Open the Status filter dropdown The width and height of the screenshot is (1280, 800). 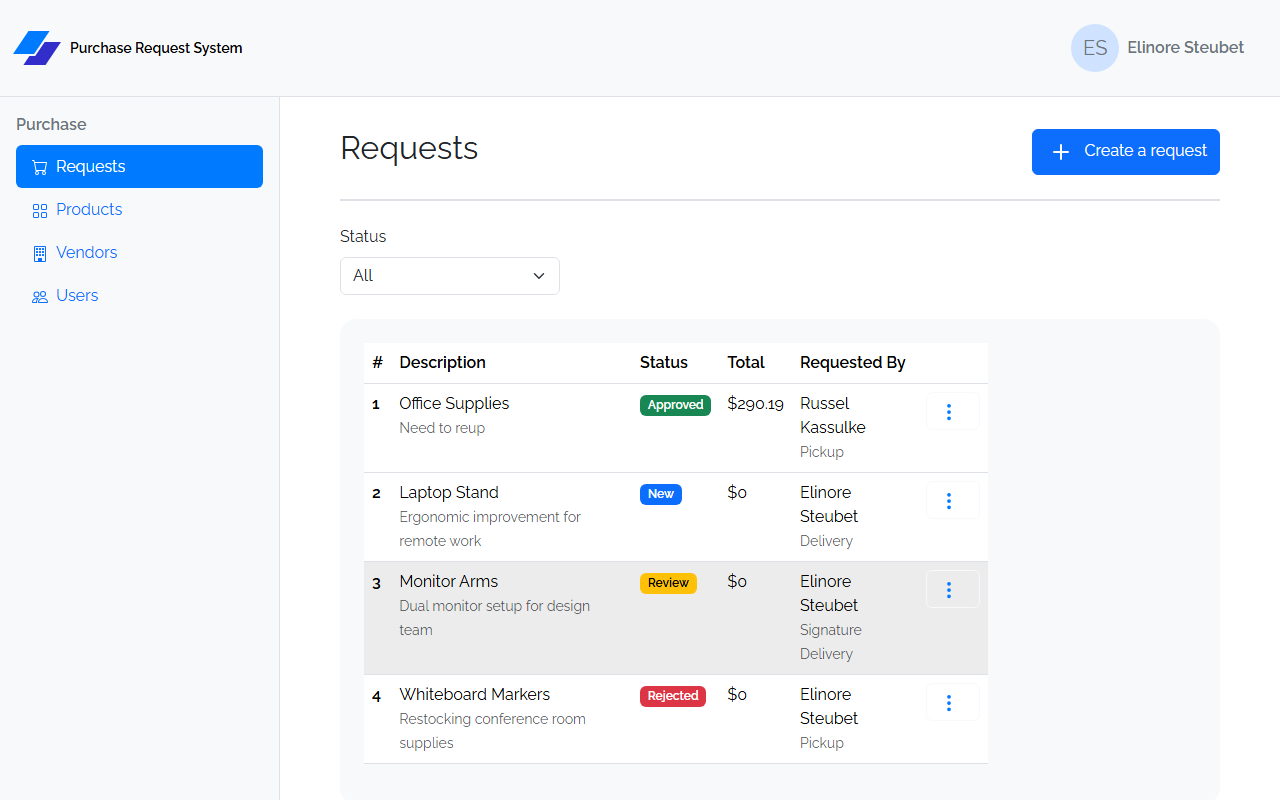450,276
